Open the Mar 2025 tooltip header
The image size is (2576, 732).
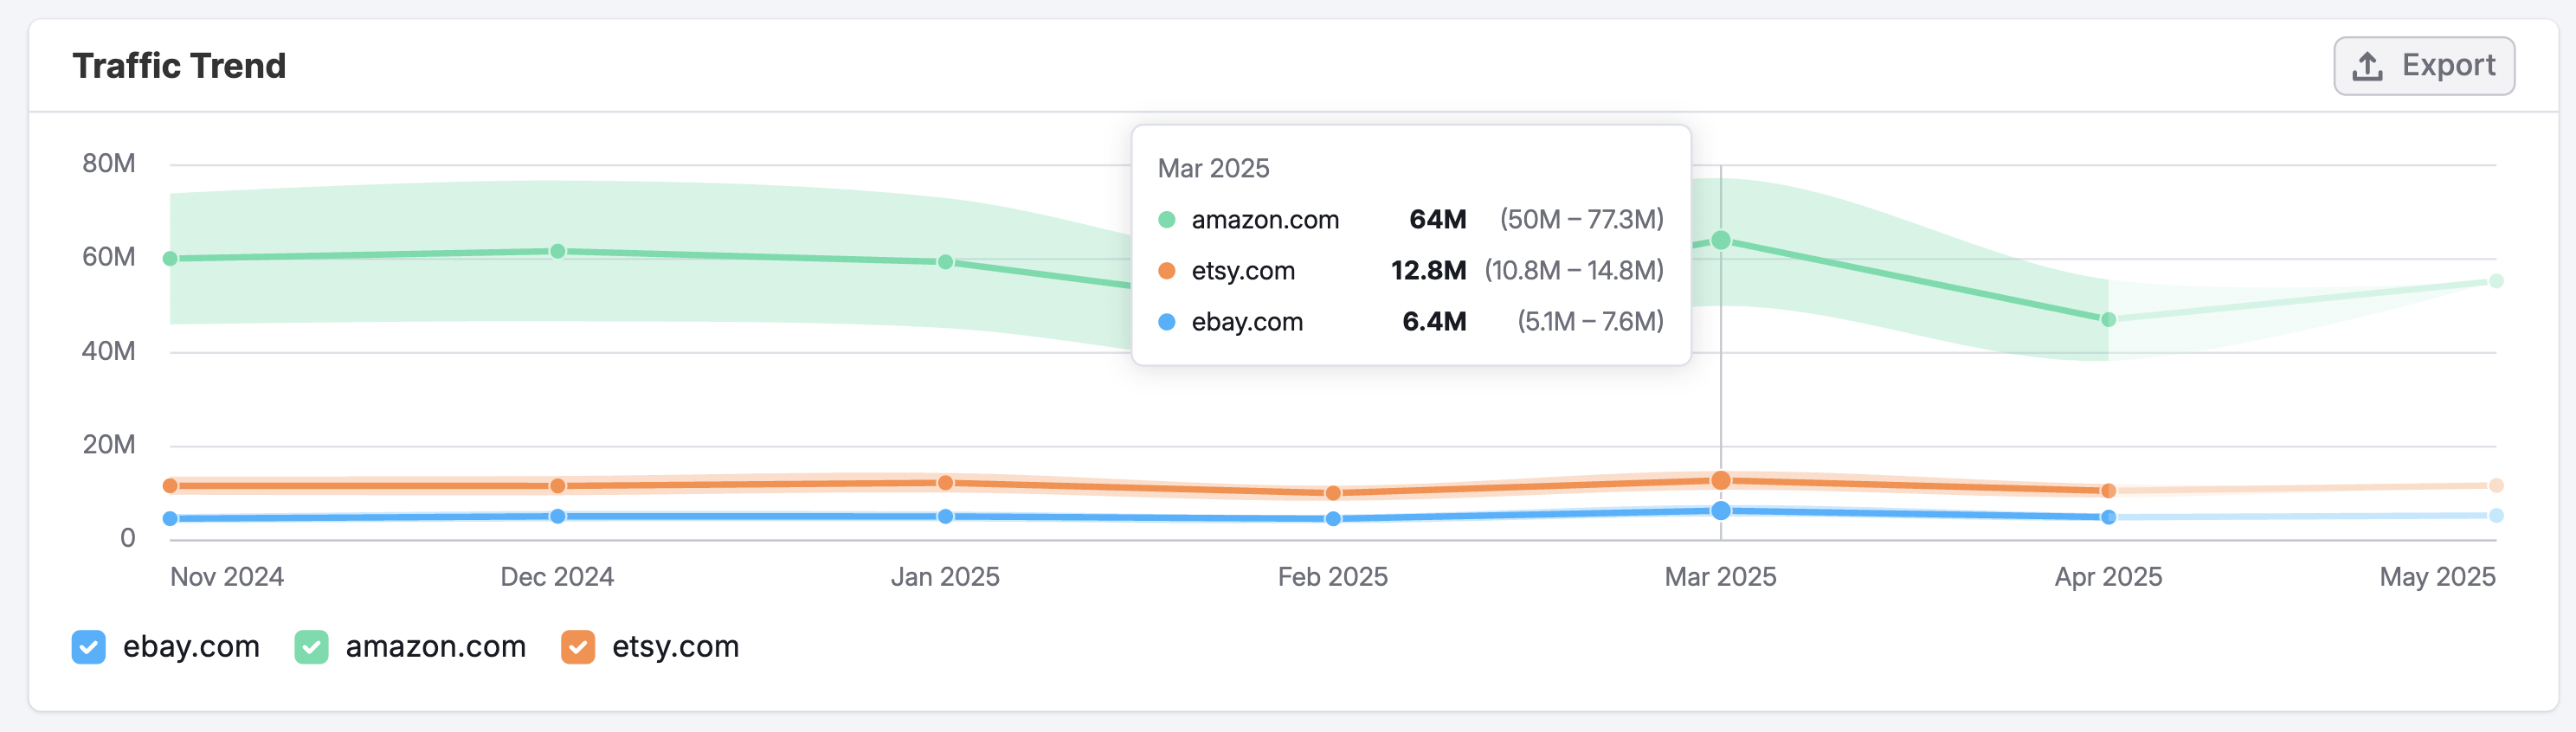point(1214,168)
